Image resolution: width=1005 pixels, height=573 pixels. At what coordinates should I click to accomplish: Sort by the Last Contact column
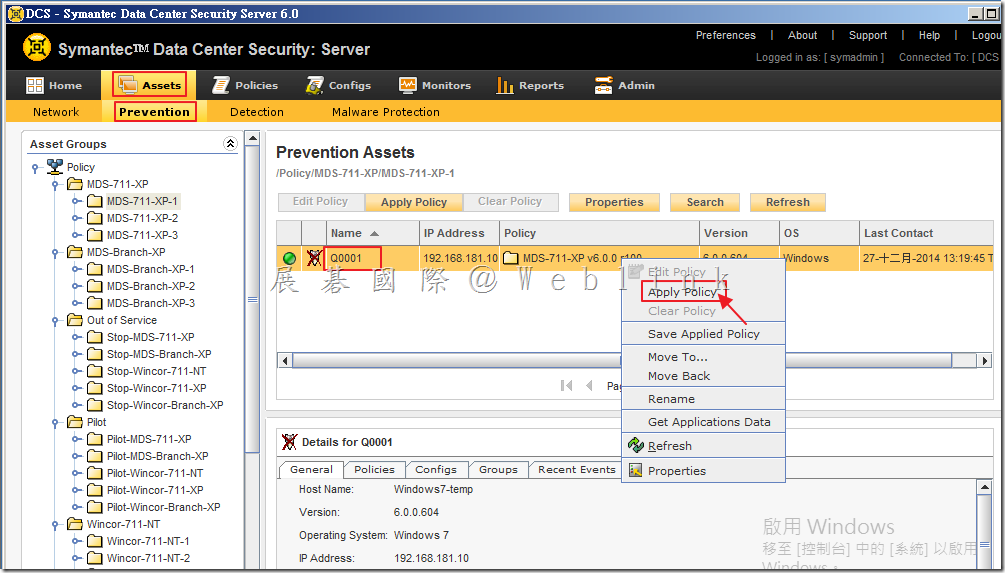[x=926, y=233]
